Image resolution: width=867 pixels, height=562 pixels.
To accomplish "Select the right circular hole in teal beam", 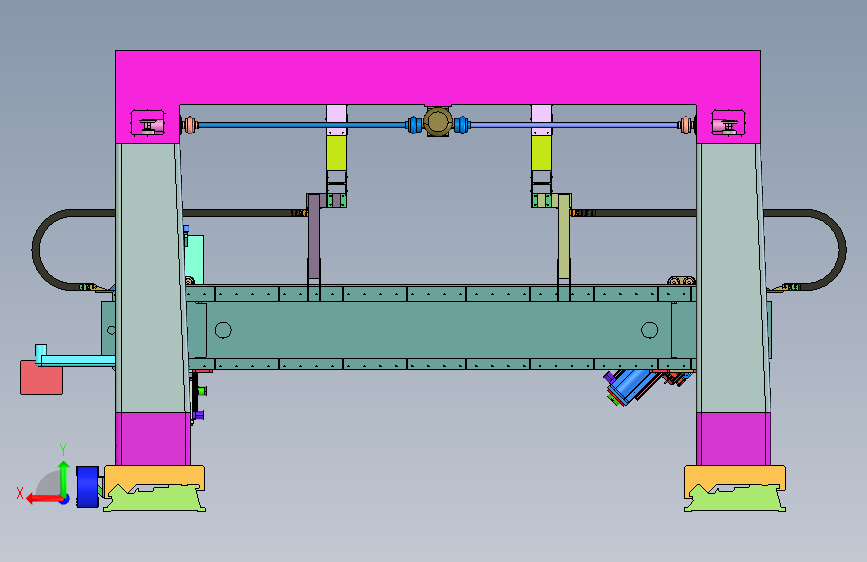I will tap(649, 330).
